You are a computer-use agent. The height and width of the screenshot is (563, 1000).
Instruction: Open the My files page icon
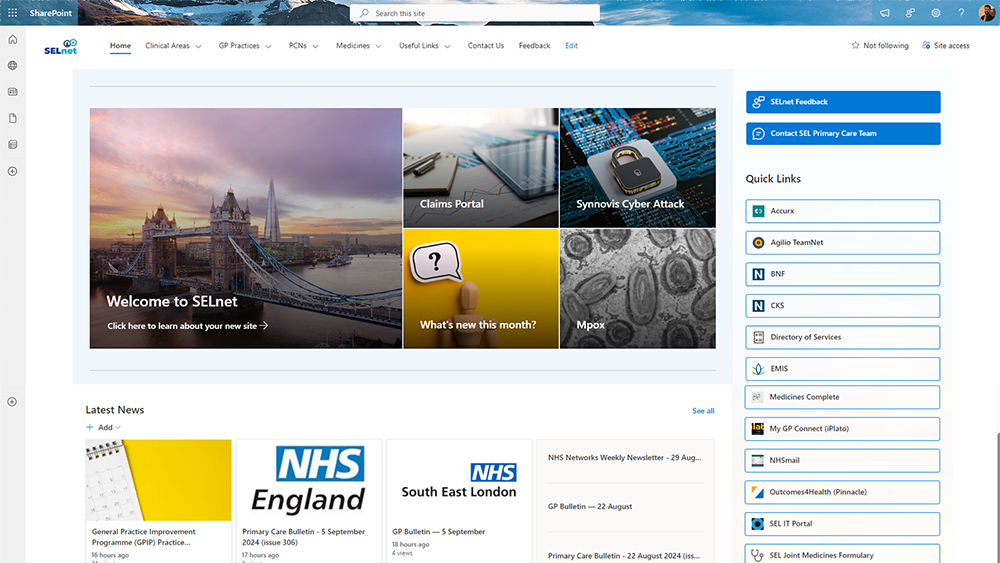12,118
